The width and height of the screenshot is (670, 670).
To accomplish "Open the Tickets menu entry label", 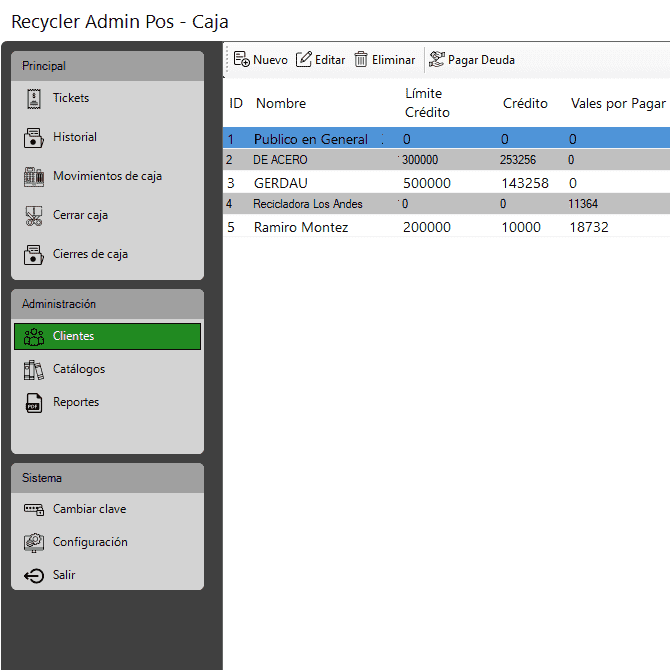I will coord(71,98).
